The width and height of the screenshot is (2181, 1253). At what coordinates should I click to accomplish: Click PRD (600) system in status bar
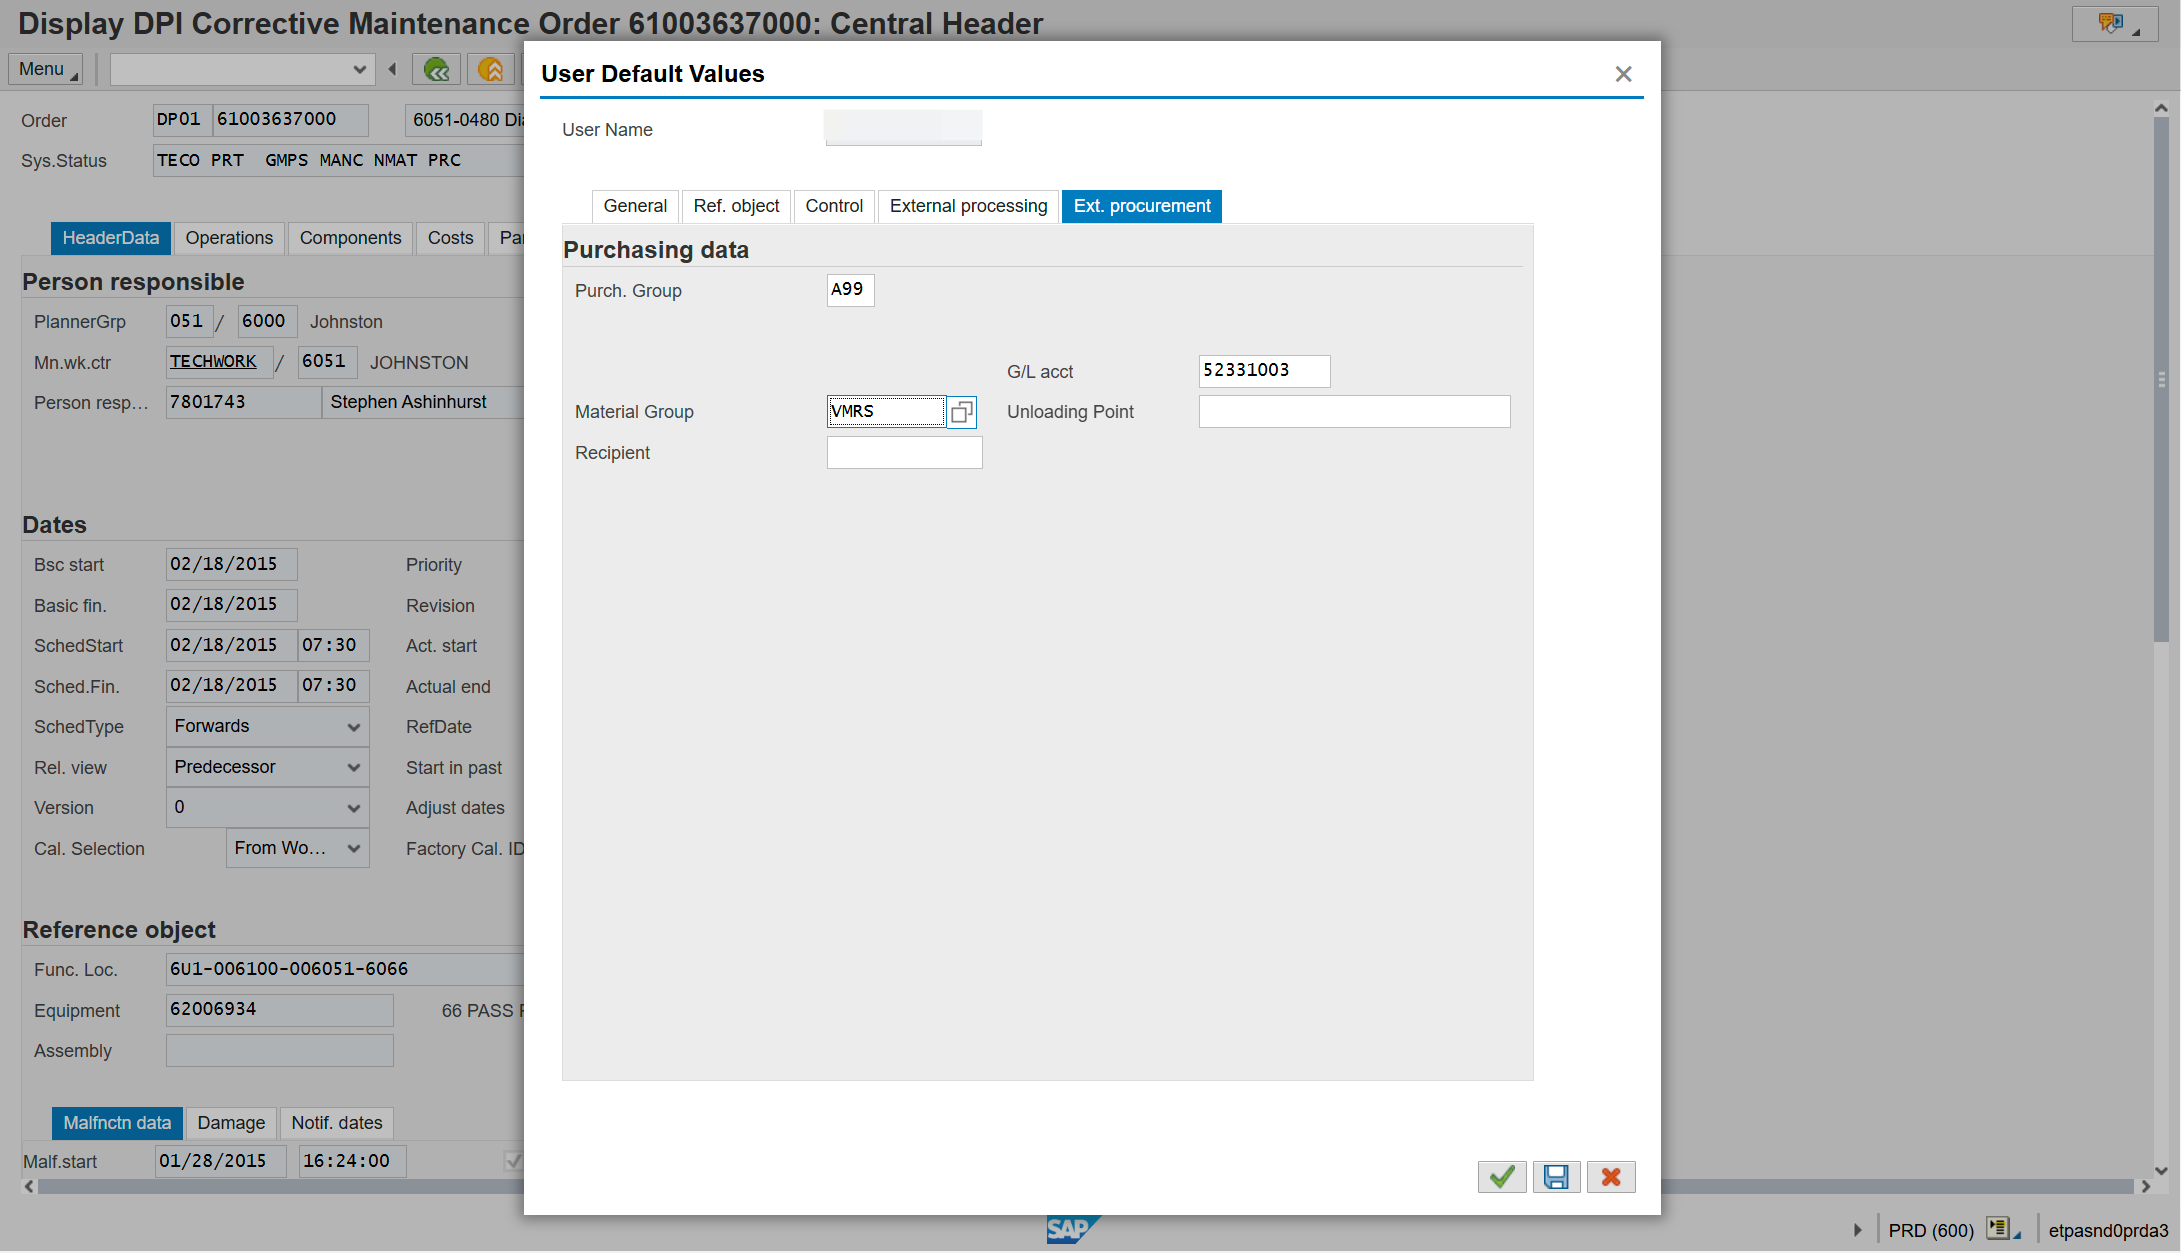1930,1230
